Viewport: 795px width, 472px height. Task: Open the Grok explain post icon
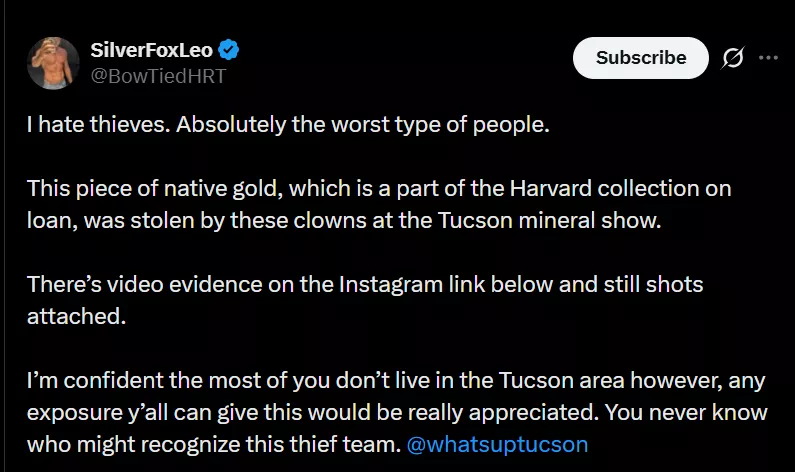coord(733,58)
